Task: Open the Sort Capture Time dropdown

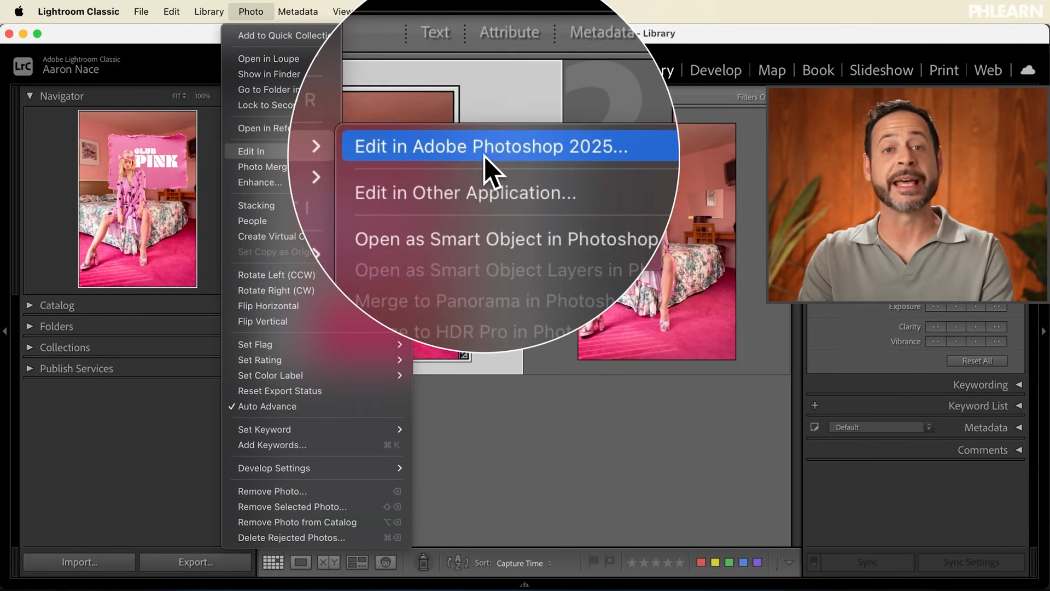Action: (x=524, y=563)
